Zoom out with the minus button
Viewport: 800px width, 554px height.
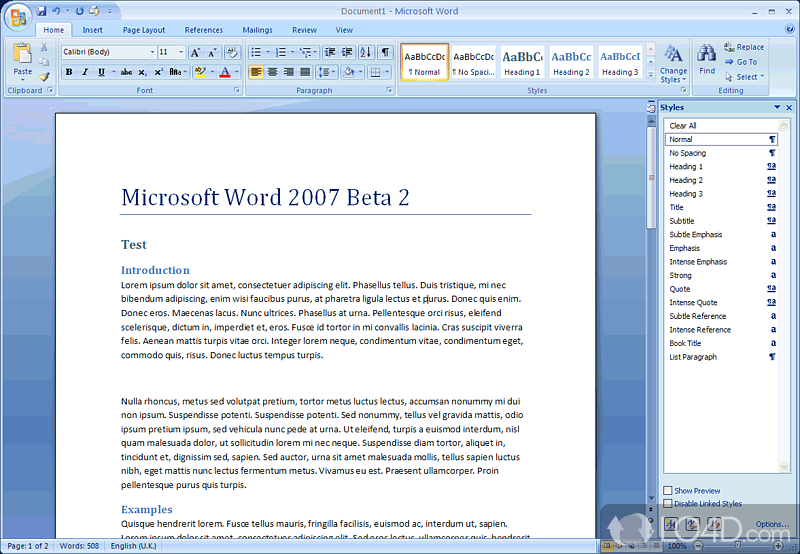698,546
